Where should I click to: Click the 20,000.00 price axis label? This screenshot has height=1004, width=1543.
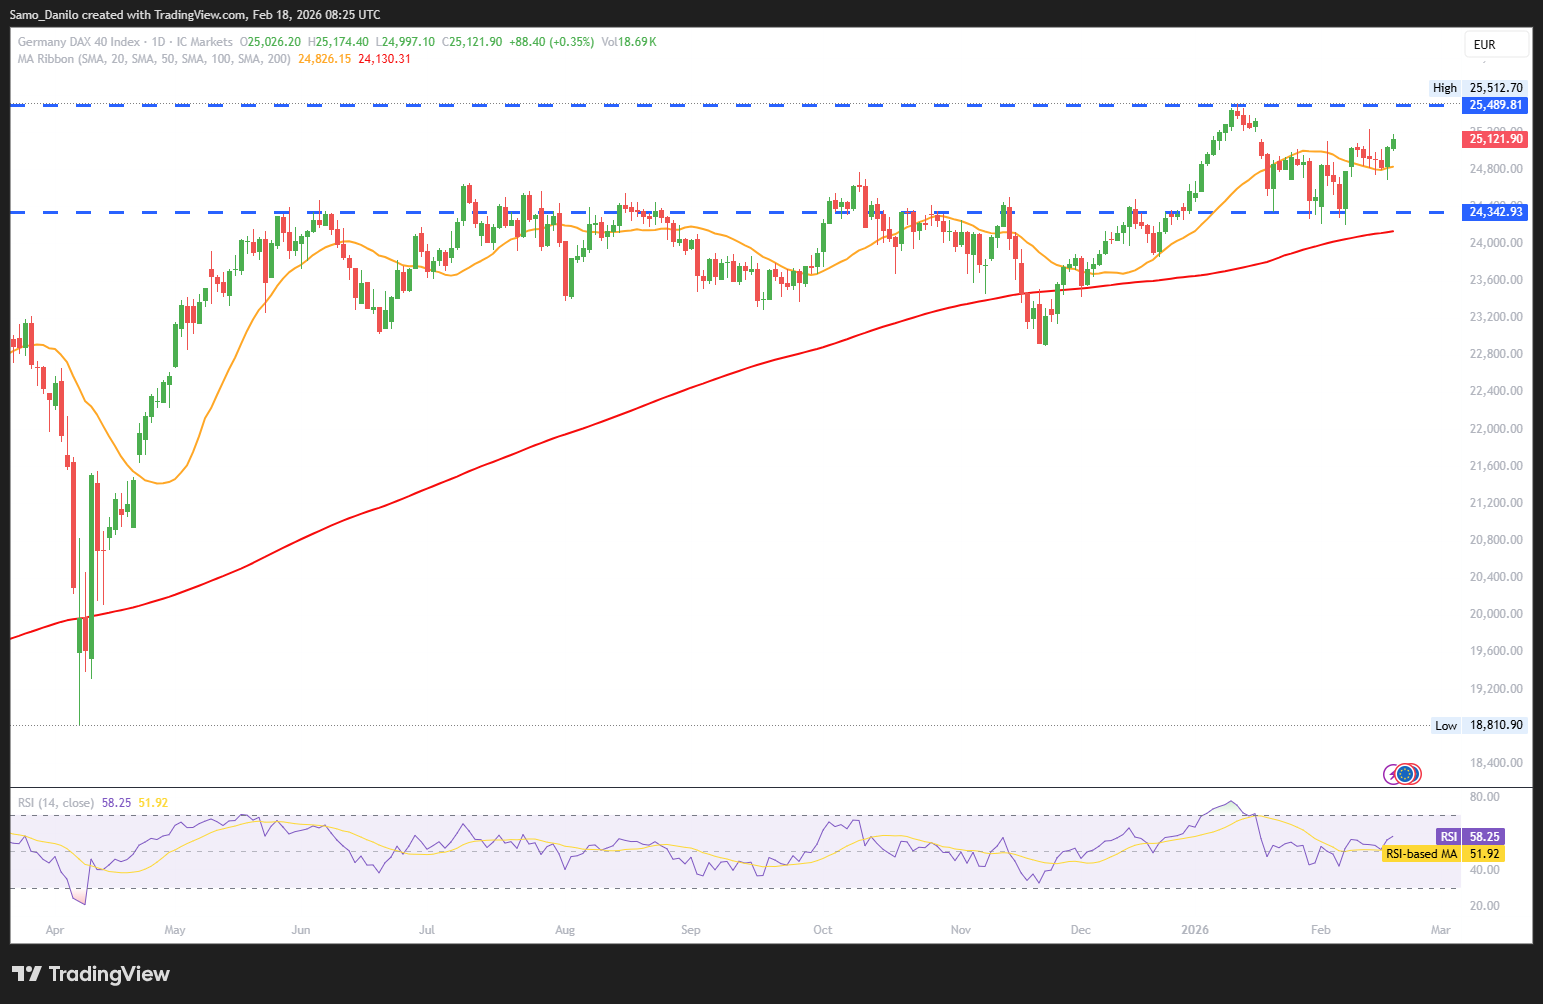pos(1495,614)
